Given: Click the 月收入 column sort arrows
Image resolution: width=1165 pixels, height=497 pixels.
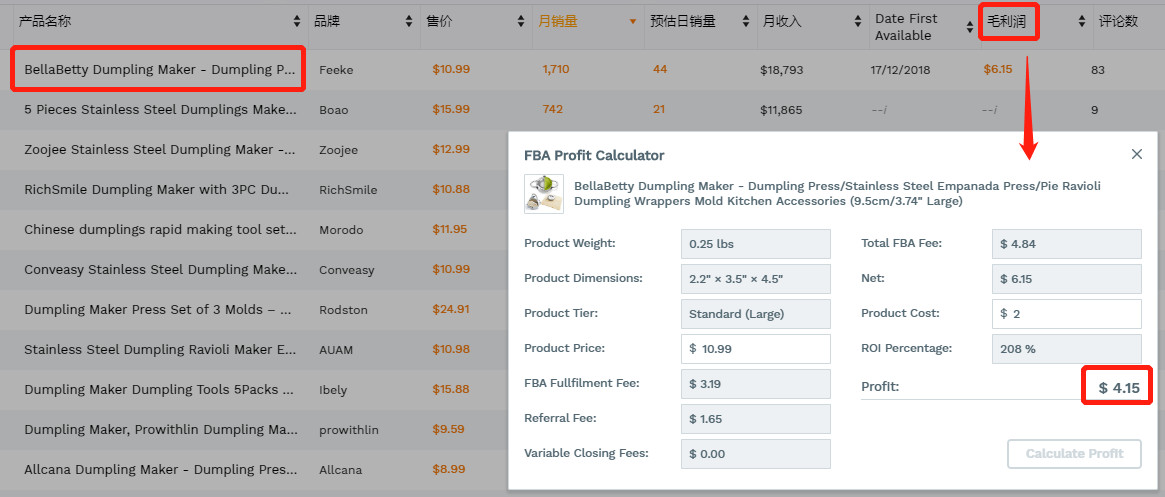Looking at the screenshot, I should tap(857, 21).
